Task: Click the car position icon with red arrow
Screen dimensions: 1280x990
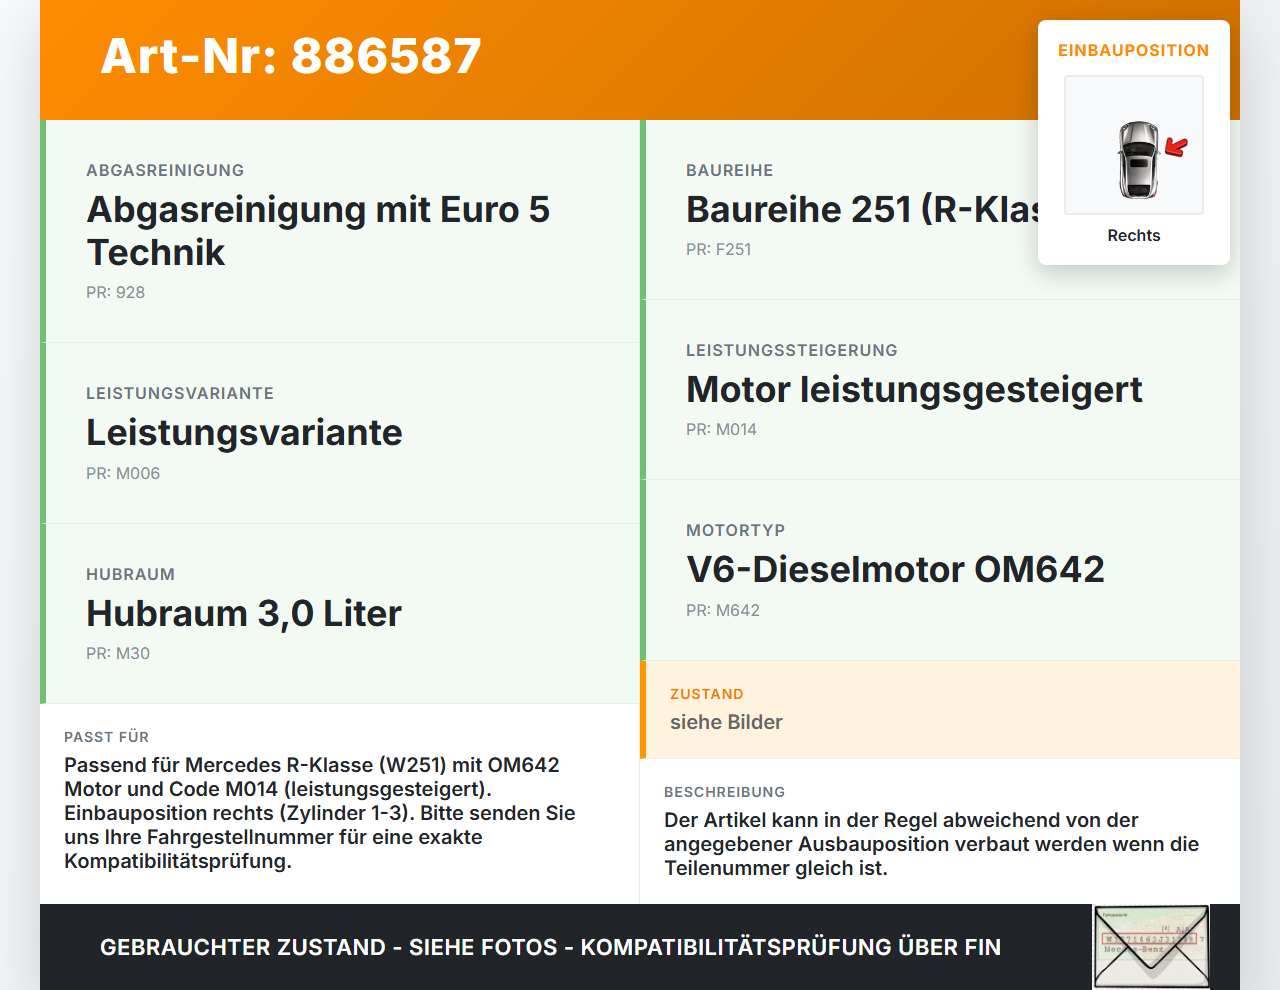Action: tap(1134, 145)
